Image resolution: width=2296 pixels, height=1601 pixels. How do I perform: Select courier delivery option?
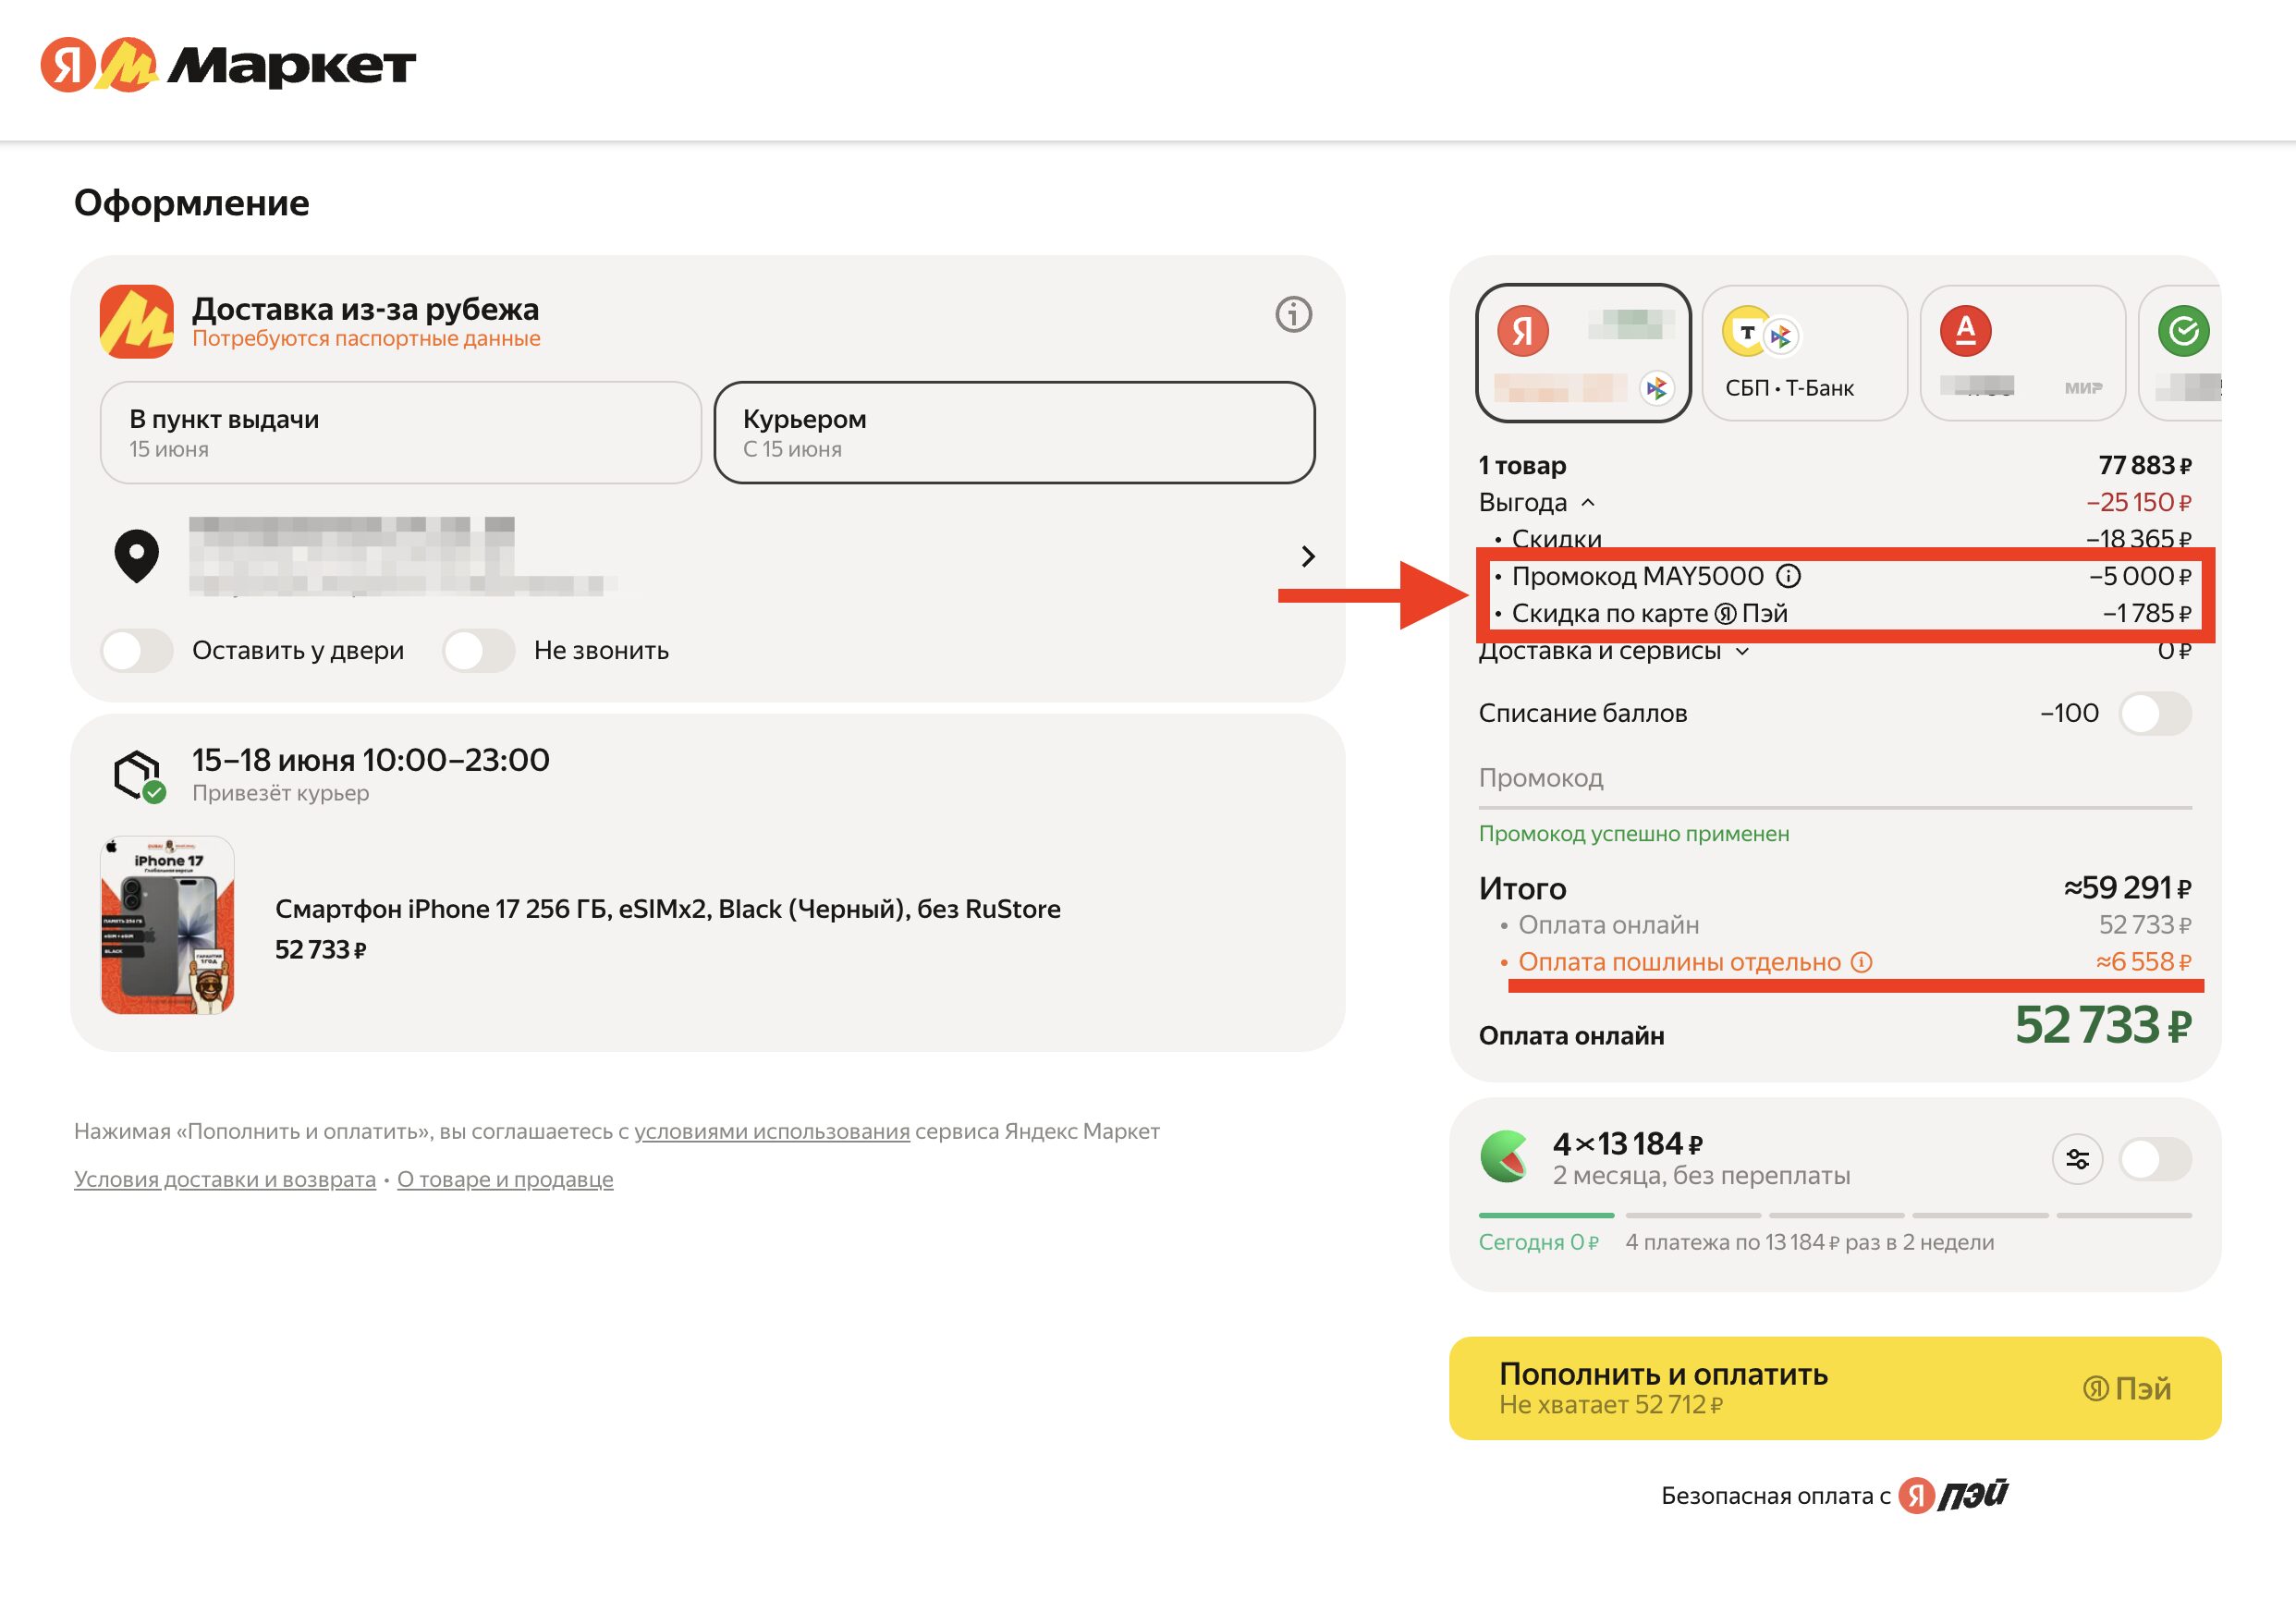point(1014,433)
